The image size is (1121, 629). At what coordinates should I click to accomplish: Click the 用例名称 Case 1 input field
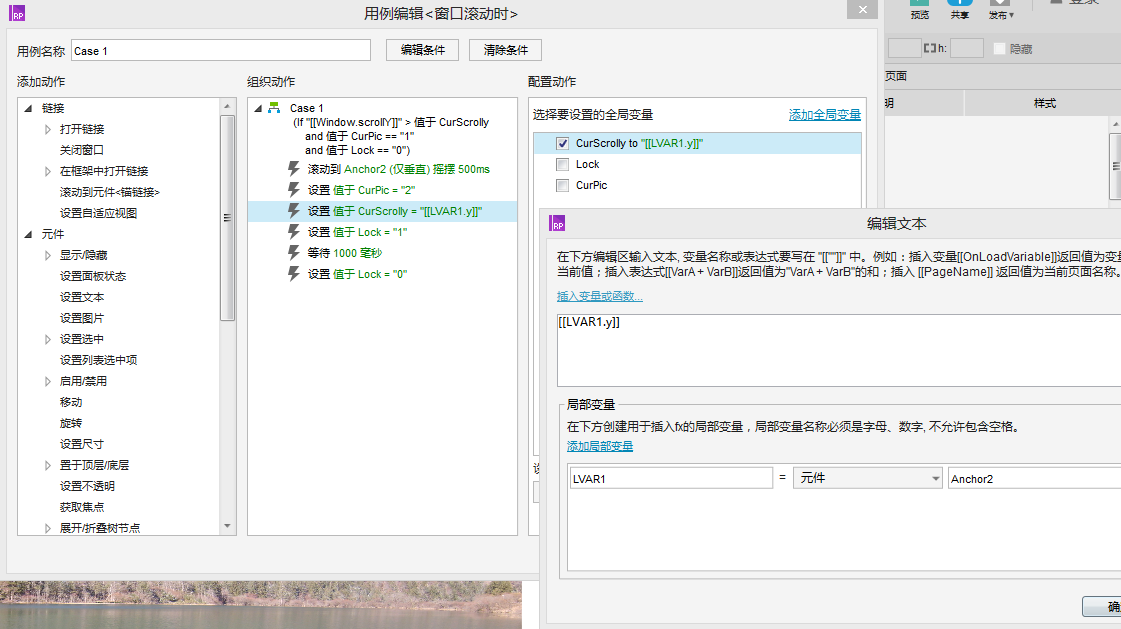pos(221,51)
